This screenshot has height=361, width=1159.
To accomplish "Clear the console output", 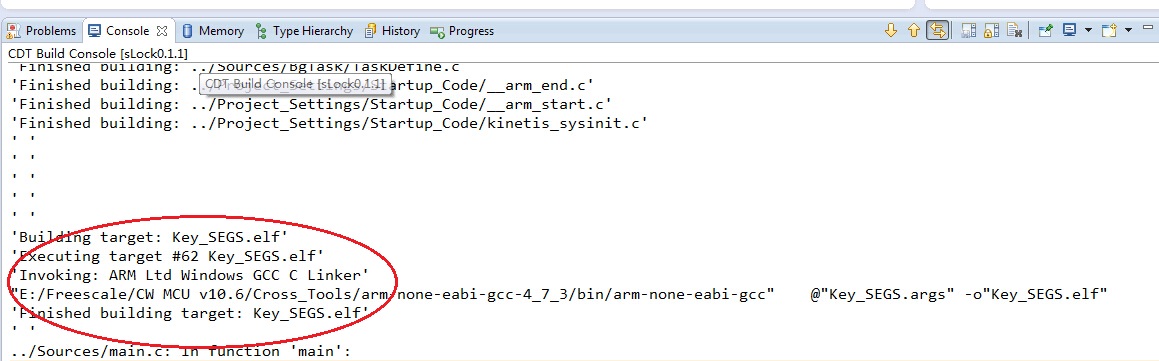I will (x=1016, y=30).
